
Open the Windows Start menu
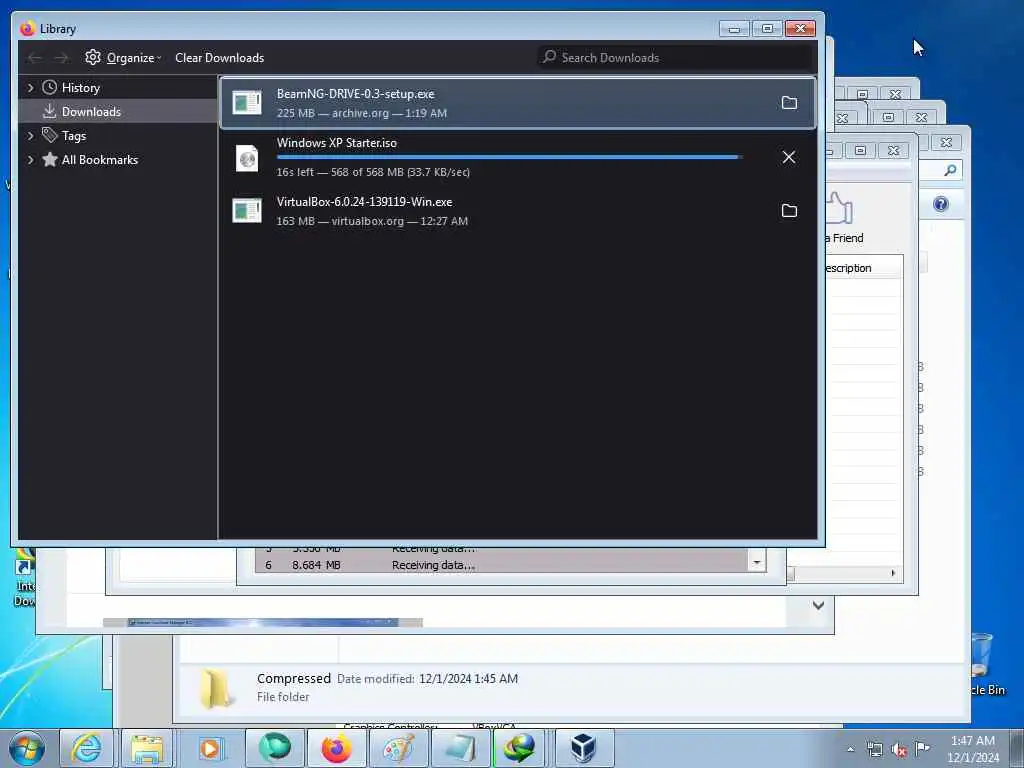click(x=27, y=748)
